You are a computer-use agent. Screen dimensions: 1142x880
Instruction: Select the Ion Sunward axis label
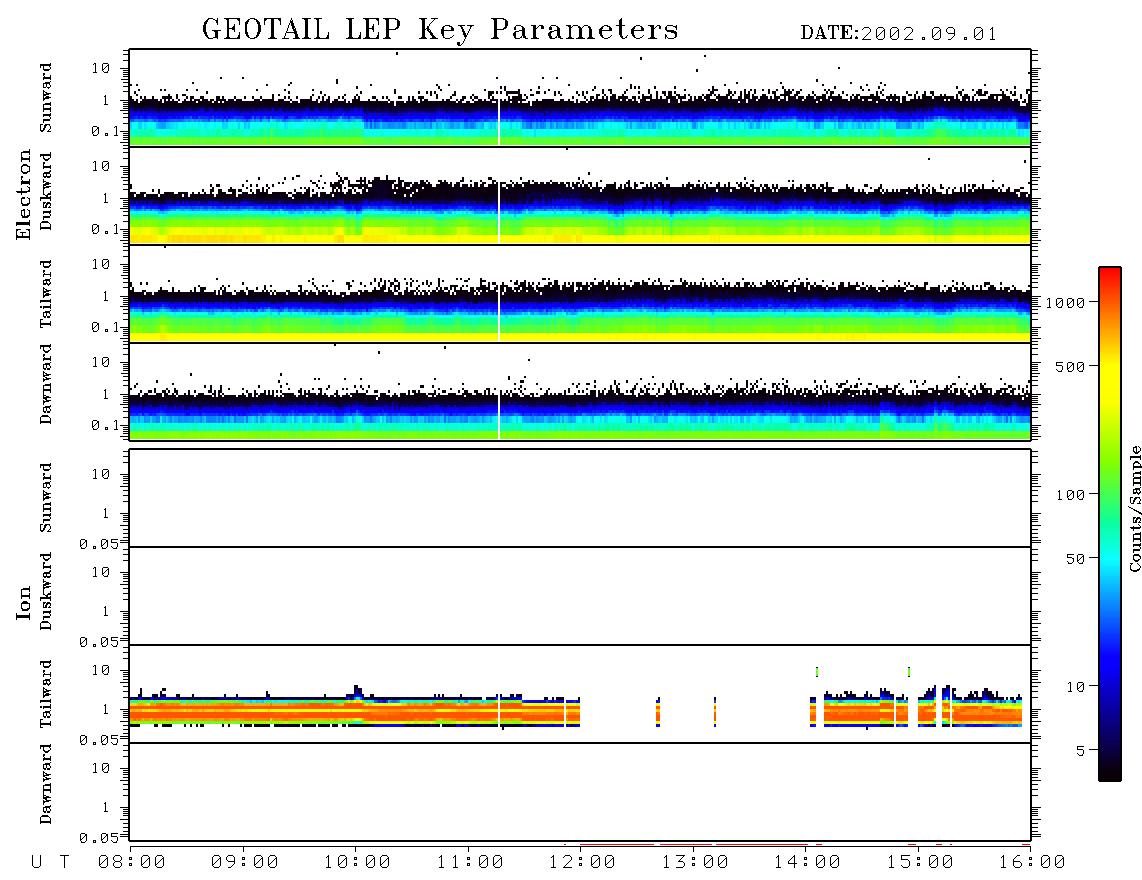coord(46,498)
